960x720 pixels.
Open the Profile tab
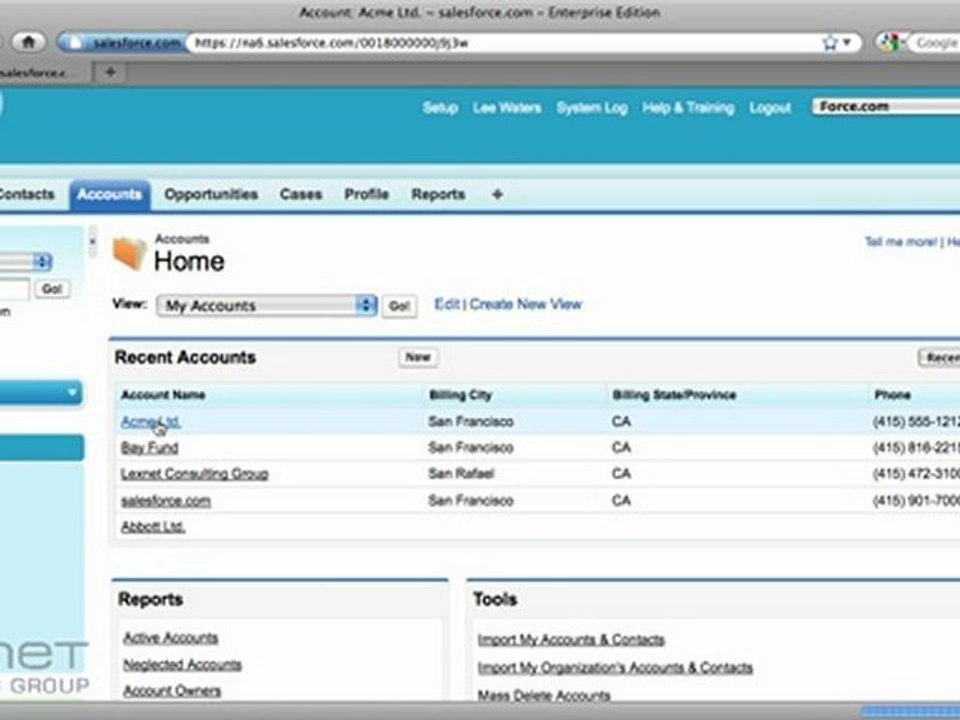[366, 195]
